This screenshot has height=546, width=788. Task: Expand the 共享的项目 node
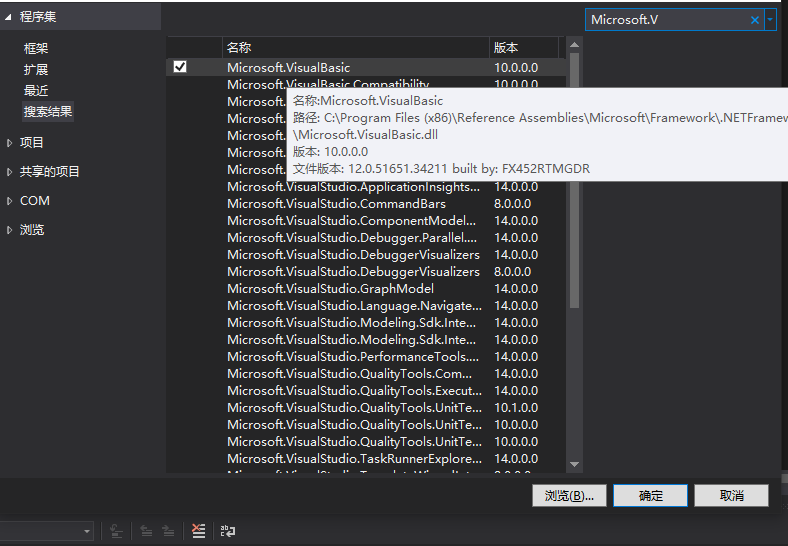[x=9, y=172]
